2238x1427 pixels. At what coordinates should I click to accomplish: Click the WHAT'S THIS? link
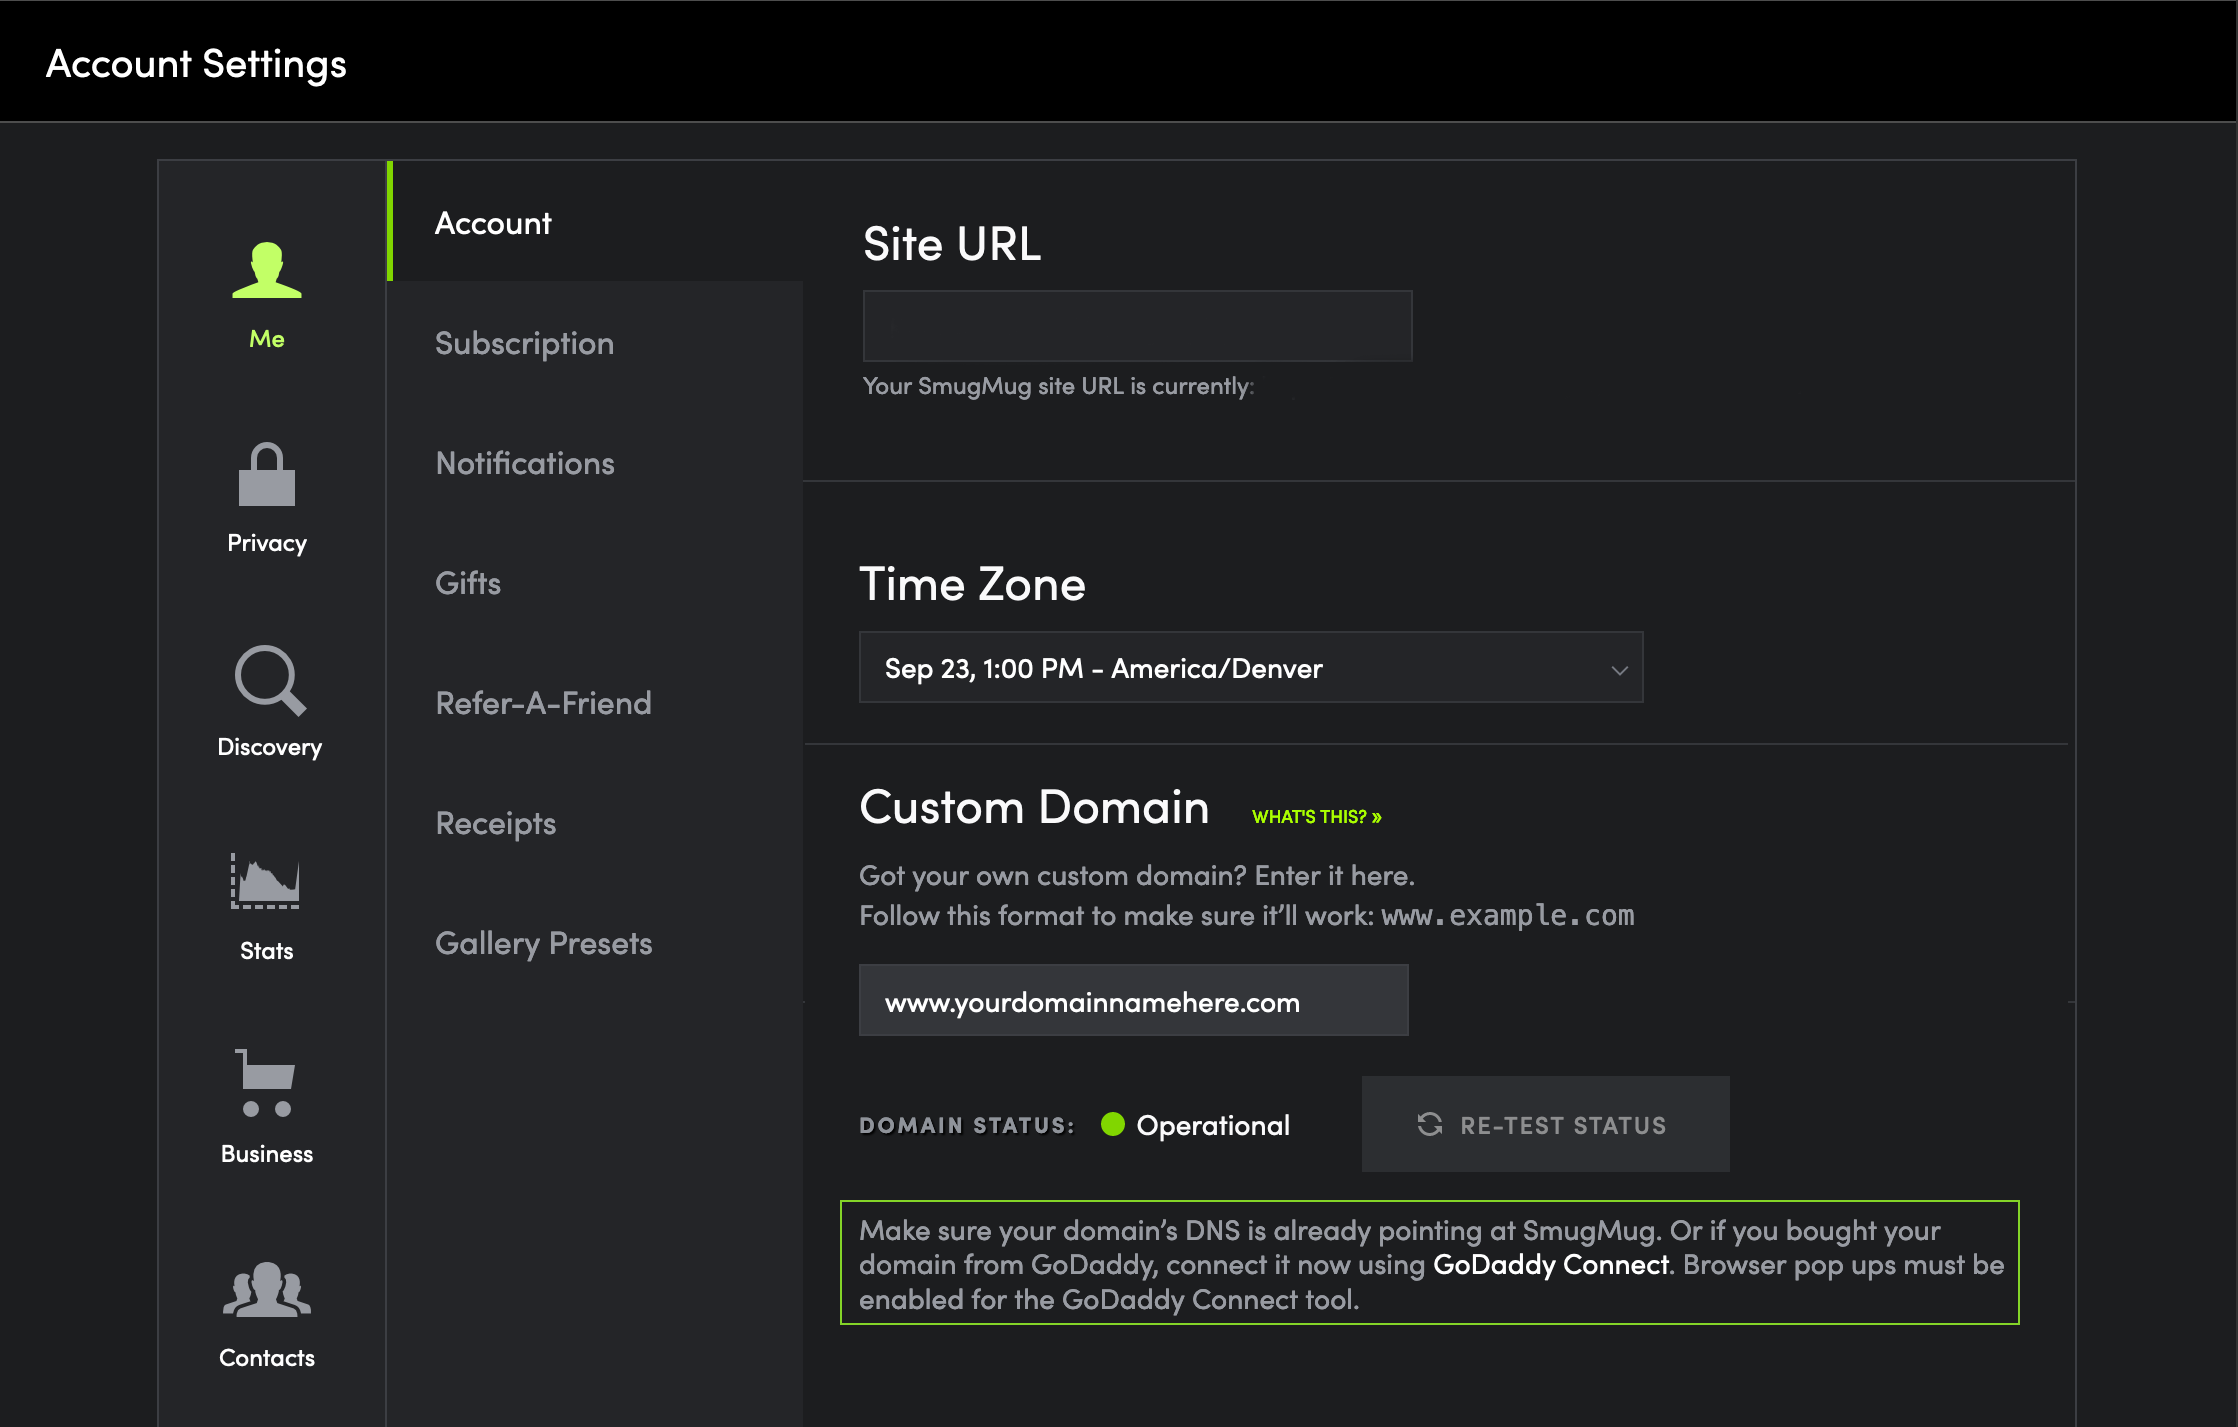pyautogui.click(x=1316, y=817)
